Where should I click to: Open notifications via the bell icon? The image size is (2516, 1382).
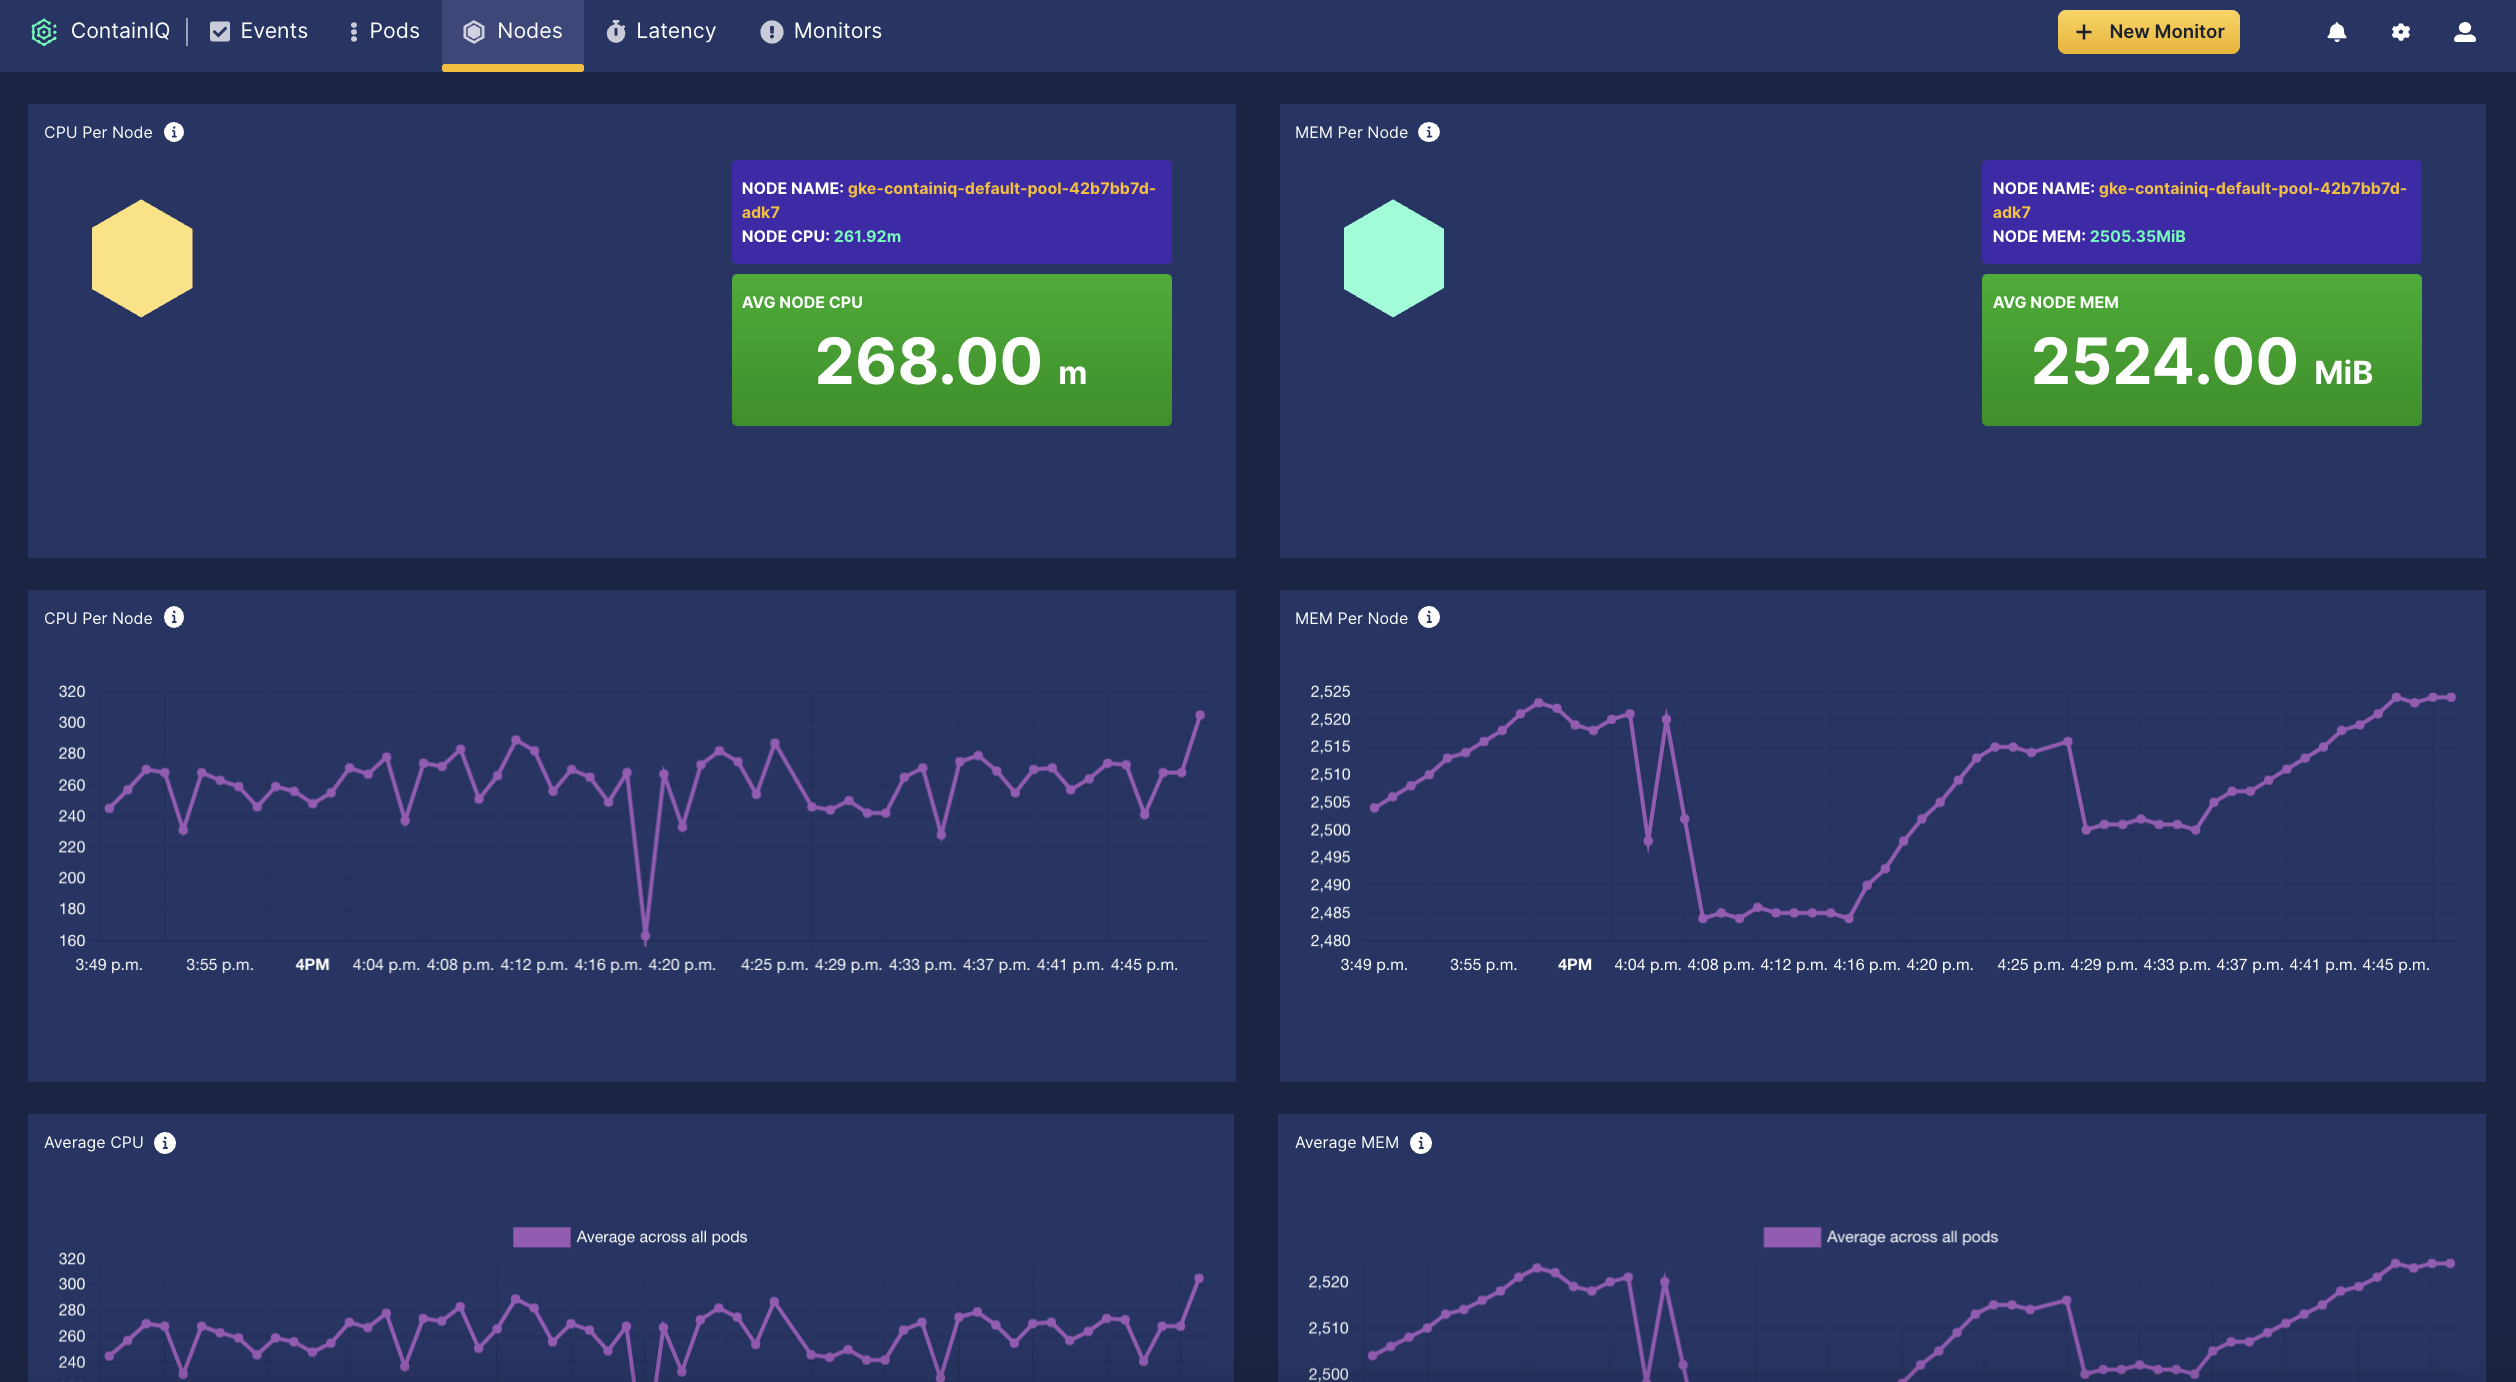tap(2336, 31)
